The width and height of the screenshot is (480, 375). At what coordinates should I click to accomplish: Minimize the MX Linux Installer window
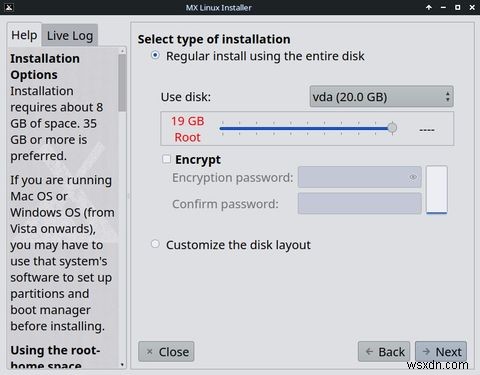443,7
